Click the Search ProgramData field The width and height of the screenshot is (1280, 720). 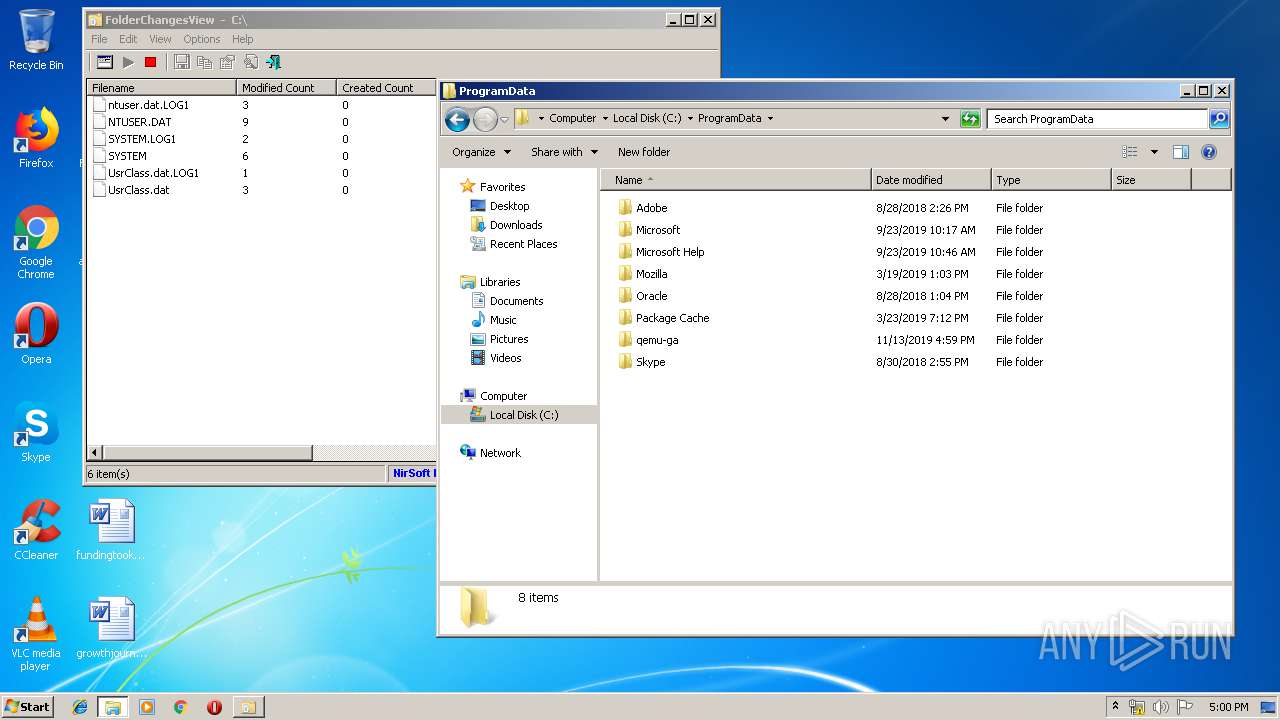tap(1097, 119)
